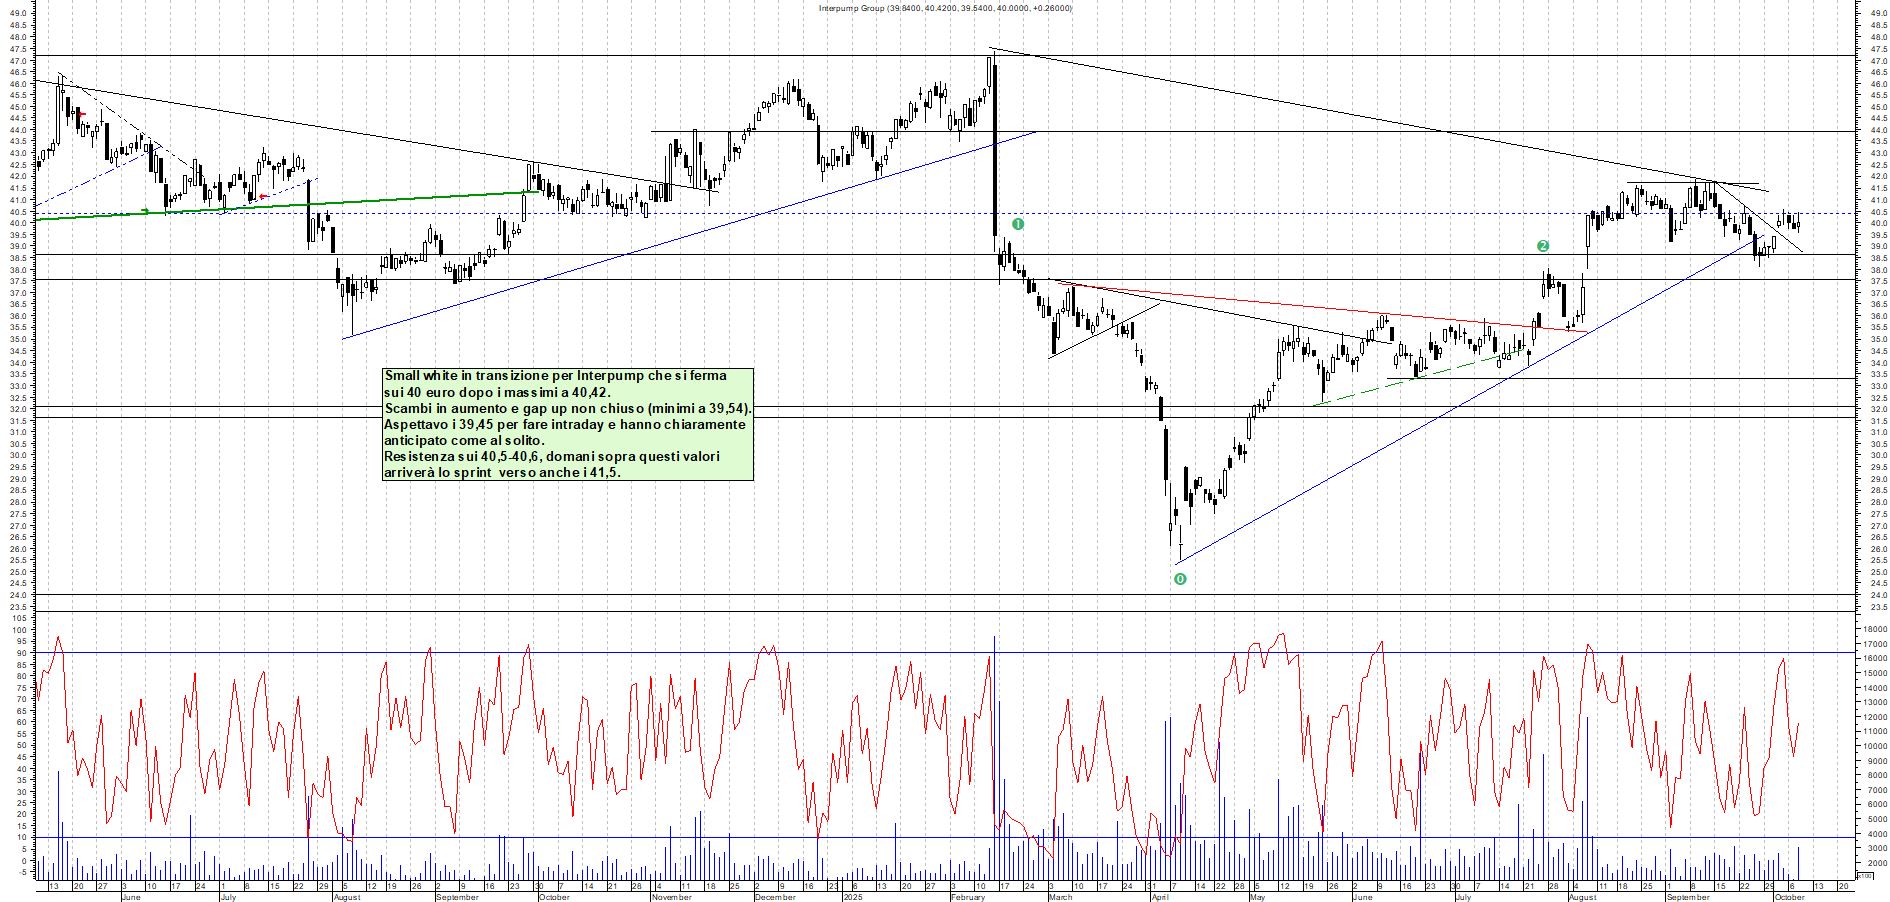The image size is (1890, 902).
Task: Select the green annotation text box
Action: [567, 424]
